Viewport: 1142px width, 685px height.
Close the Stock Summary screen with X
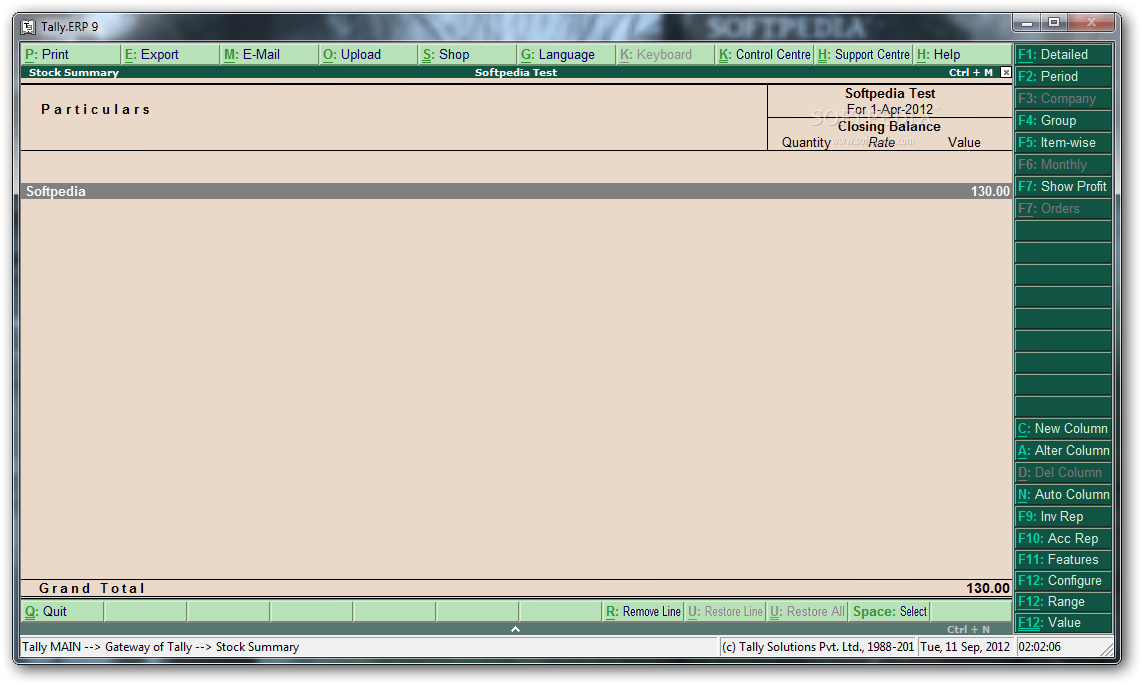[1006, 72]
